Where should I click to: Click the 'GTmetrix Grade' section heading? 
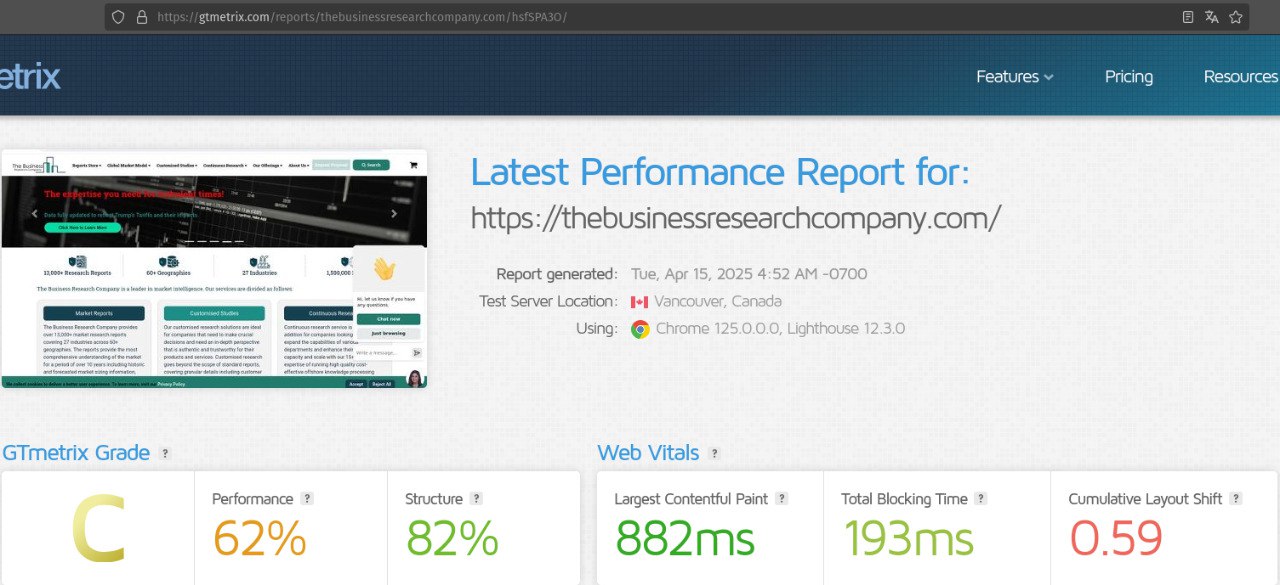(76, 453)
